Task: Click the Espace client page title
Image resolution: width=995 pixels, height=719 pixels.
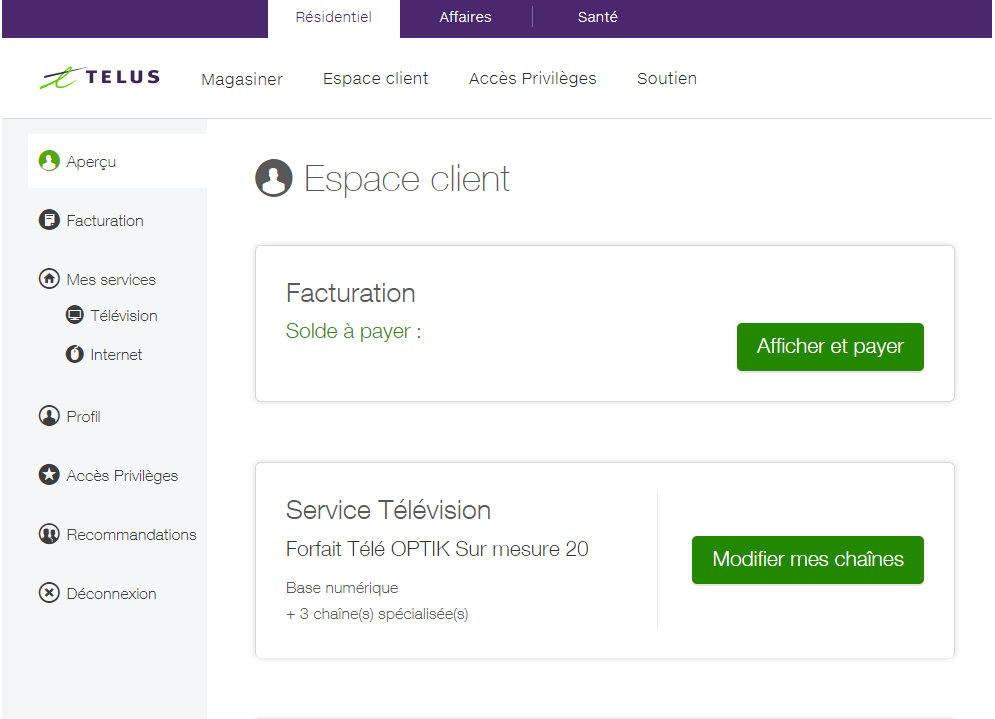Action: (407, 179)
